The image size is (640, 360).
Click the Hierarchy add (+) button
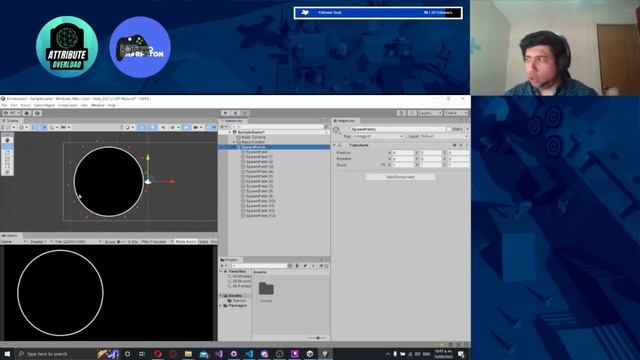223,127
